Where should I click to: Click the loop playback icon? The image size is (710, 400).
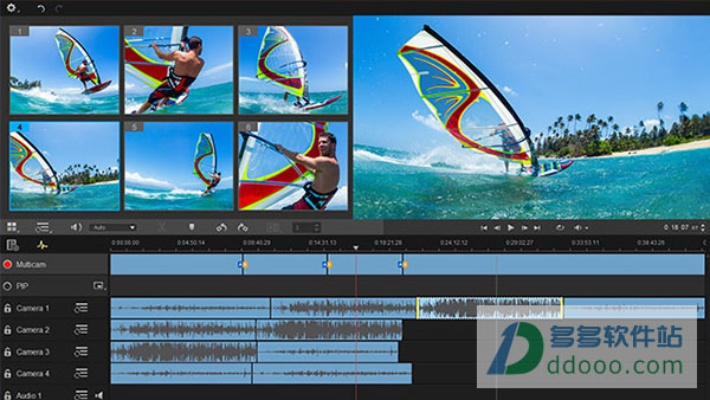click(x=560, y=228)
